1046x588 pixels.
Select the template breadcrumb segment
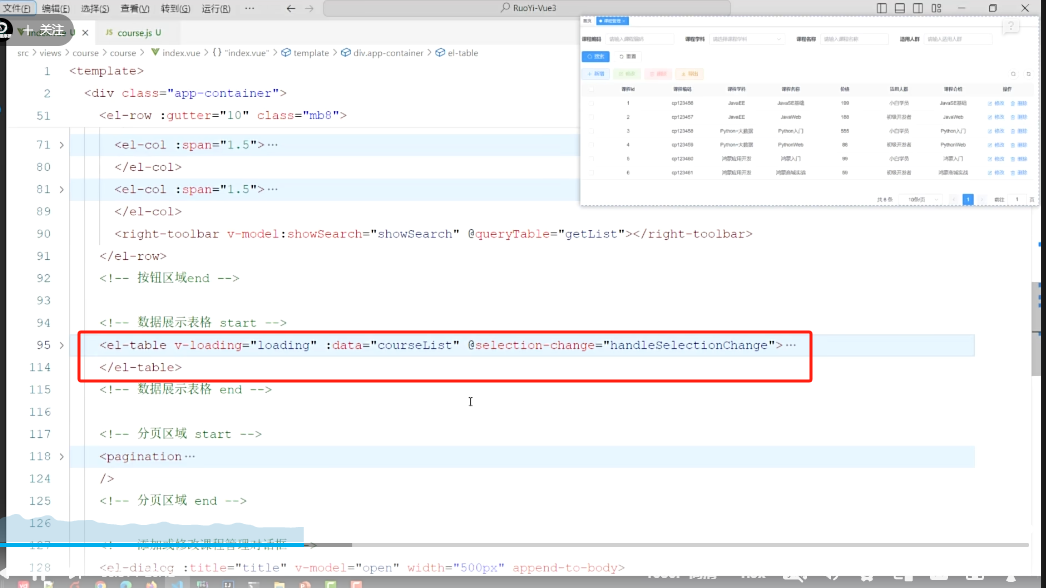[306, 53]
